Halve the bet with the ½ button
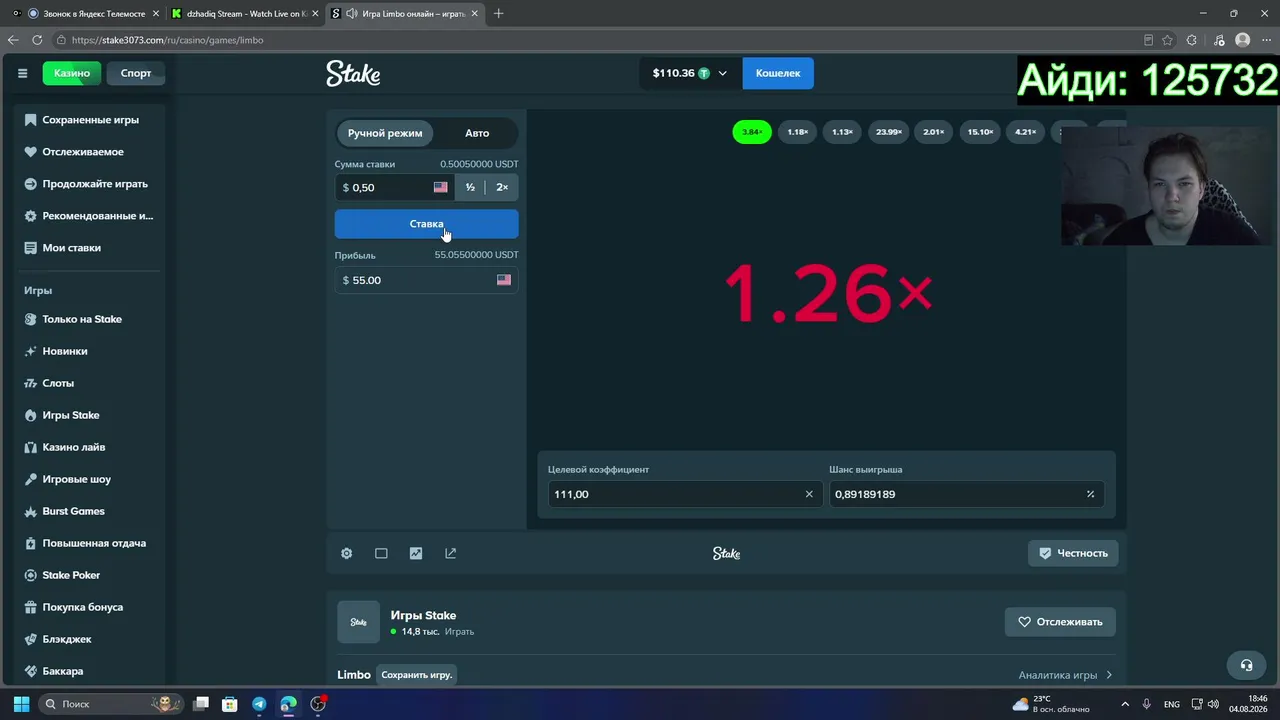The image size is (1280, 720). coord(470,187)
